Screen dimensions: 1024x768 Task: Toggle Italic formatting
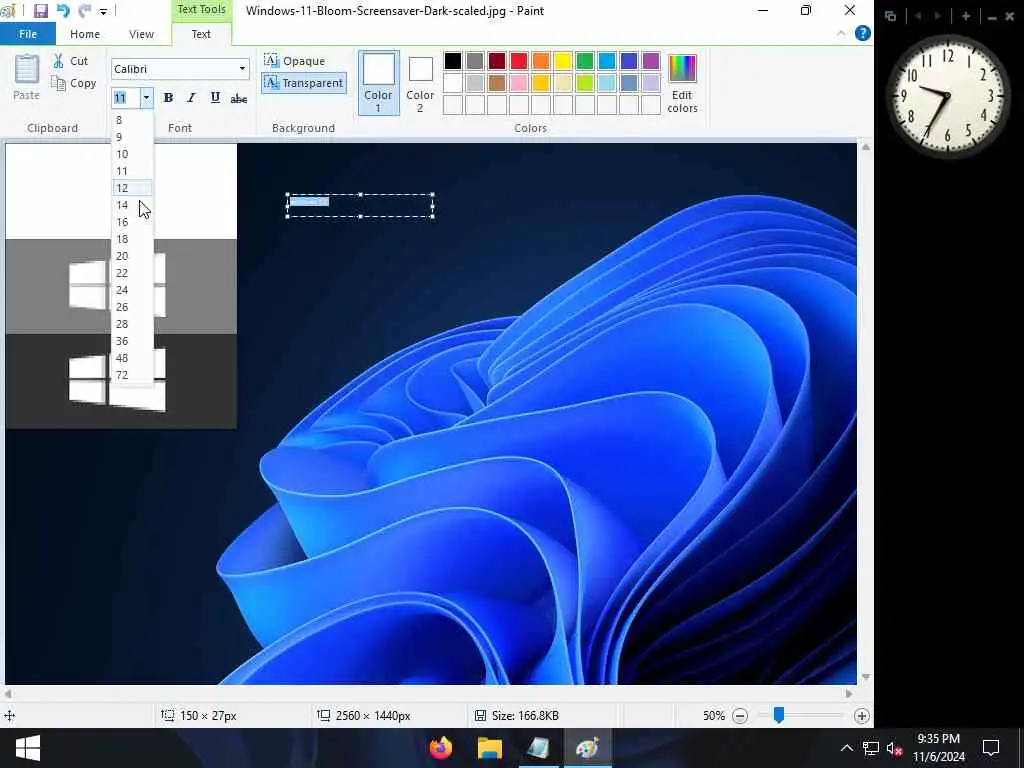[x=191, y=98]
